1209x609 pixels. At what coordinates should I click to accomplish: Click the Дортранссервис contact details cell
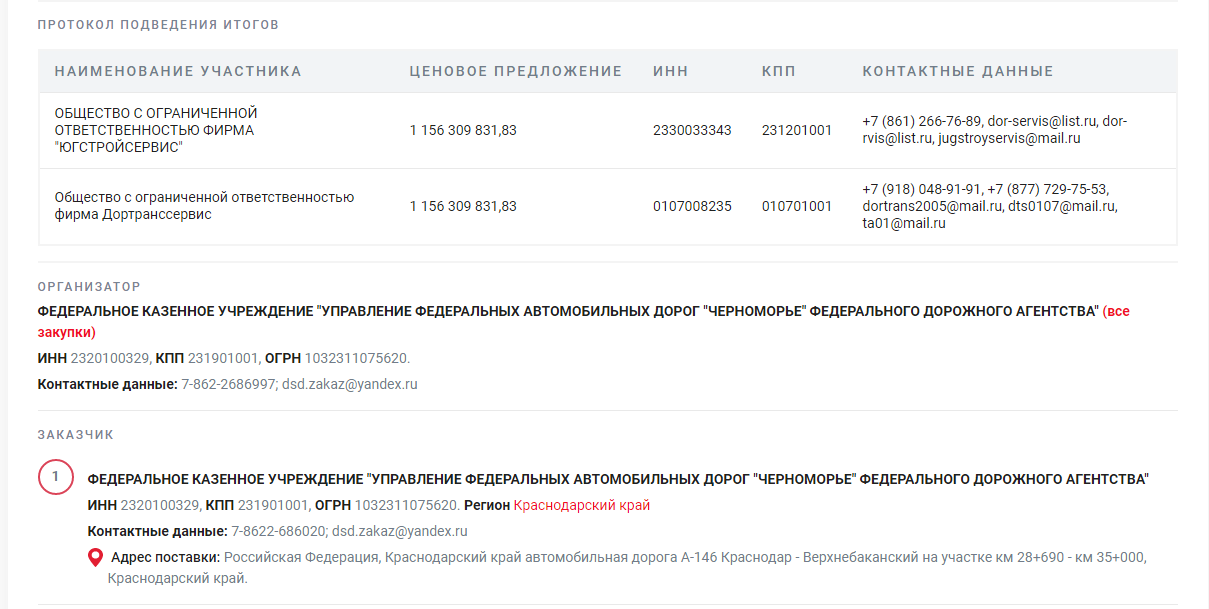pyautogui.click(x=988, y=206)
